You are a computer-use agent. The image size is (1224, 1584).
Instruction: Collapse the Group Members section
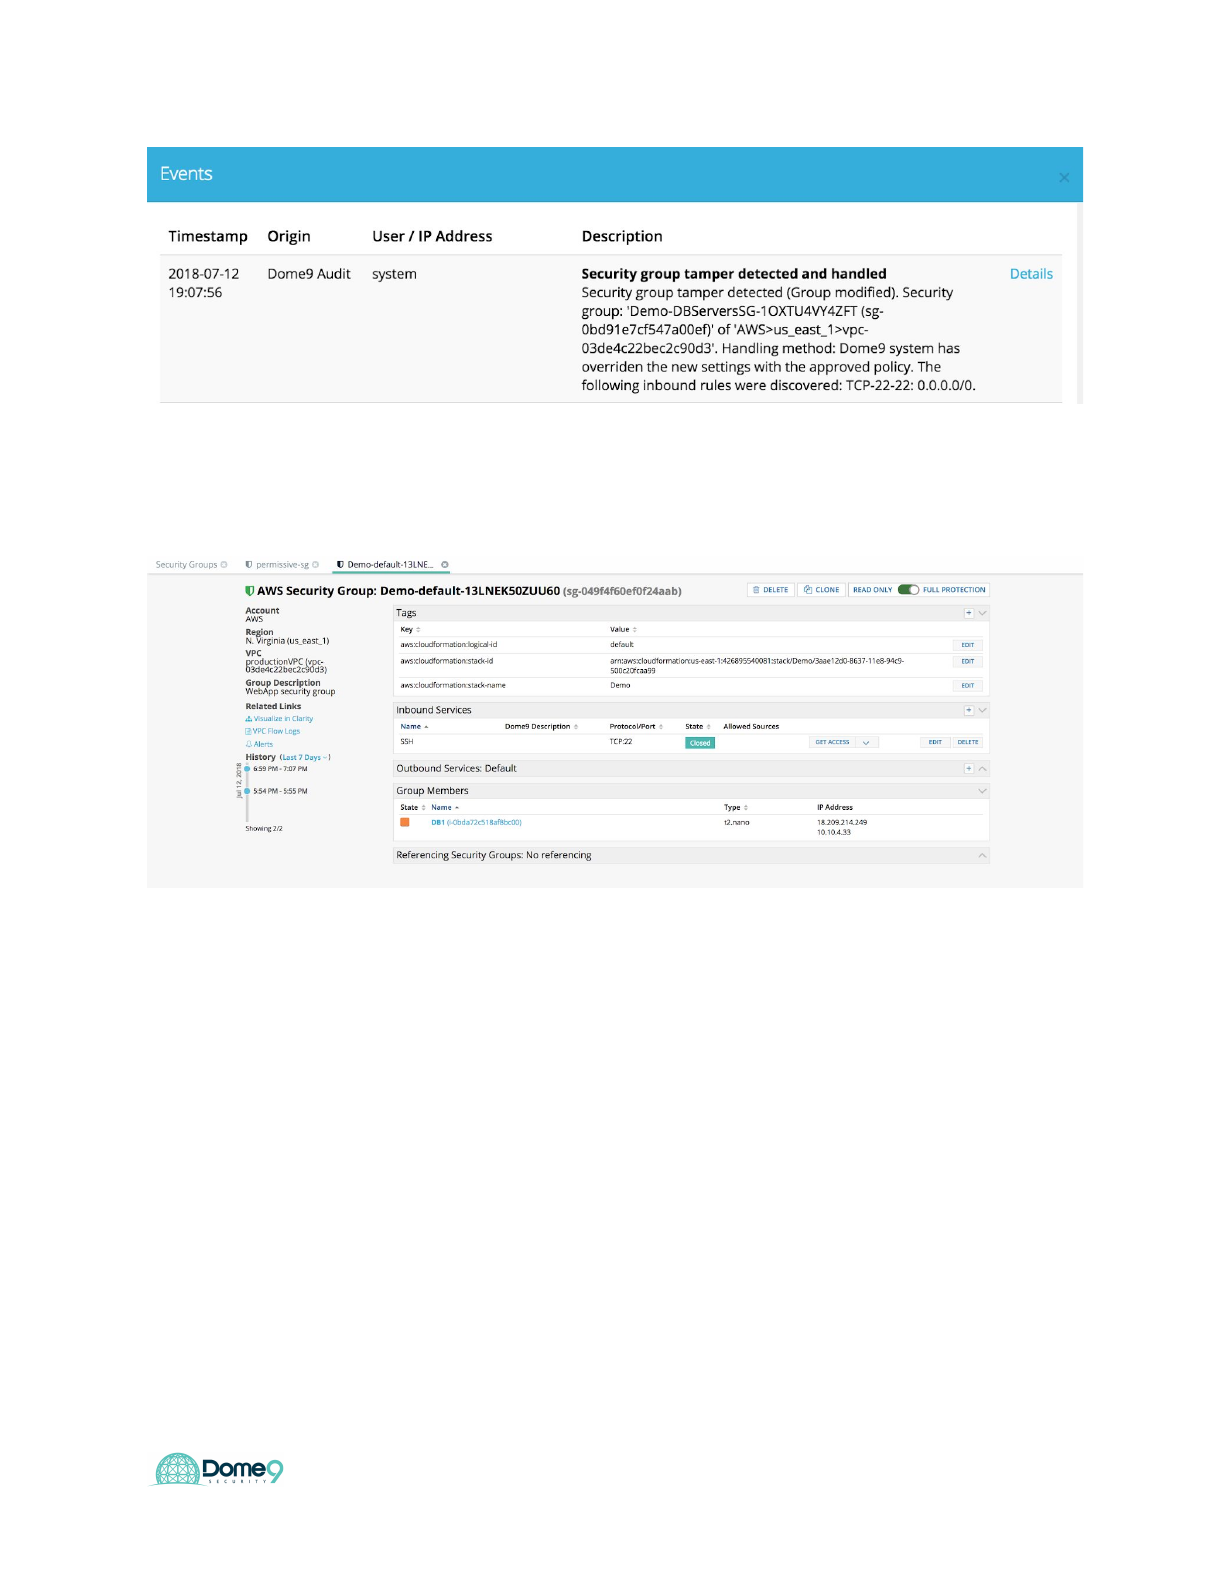(983, 791)
